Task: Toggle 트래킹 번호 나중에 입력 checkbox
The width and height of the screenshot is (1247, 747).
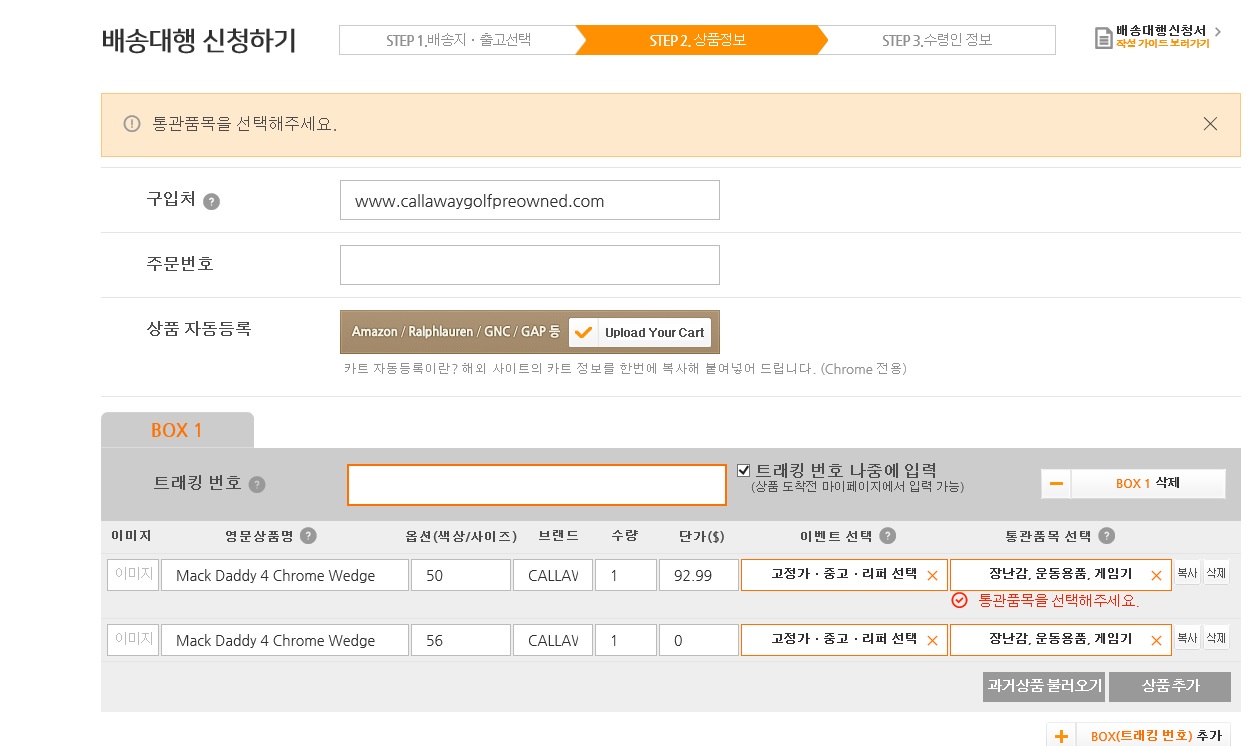Action: (x=743, y=470)
